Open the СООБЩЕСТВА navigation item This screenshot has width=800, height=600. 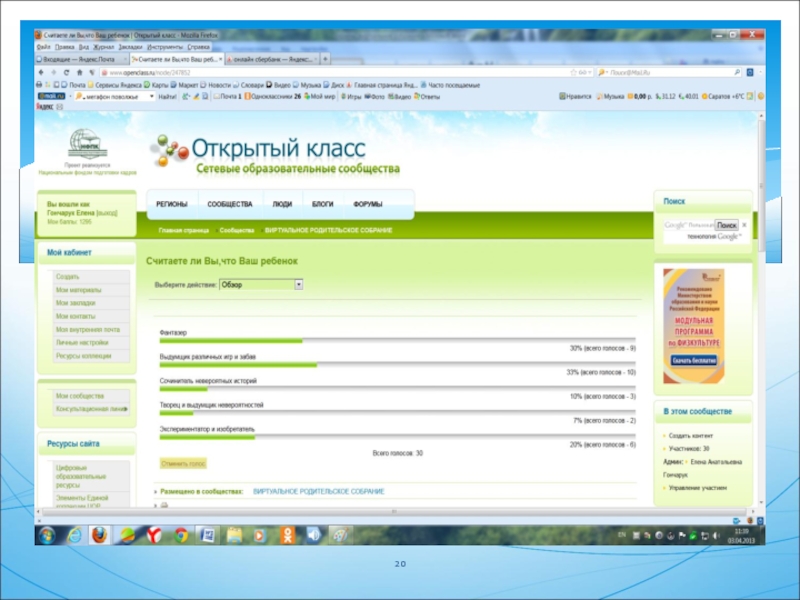point(230,204)
